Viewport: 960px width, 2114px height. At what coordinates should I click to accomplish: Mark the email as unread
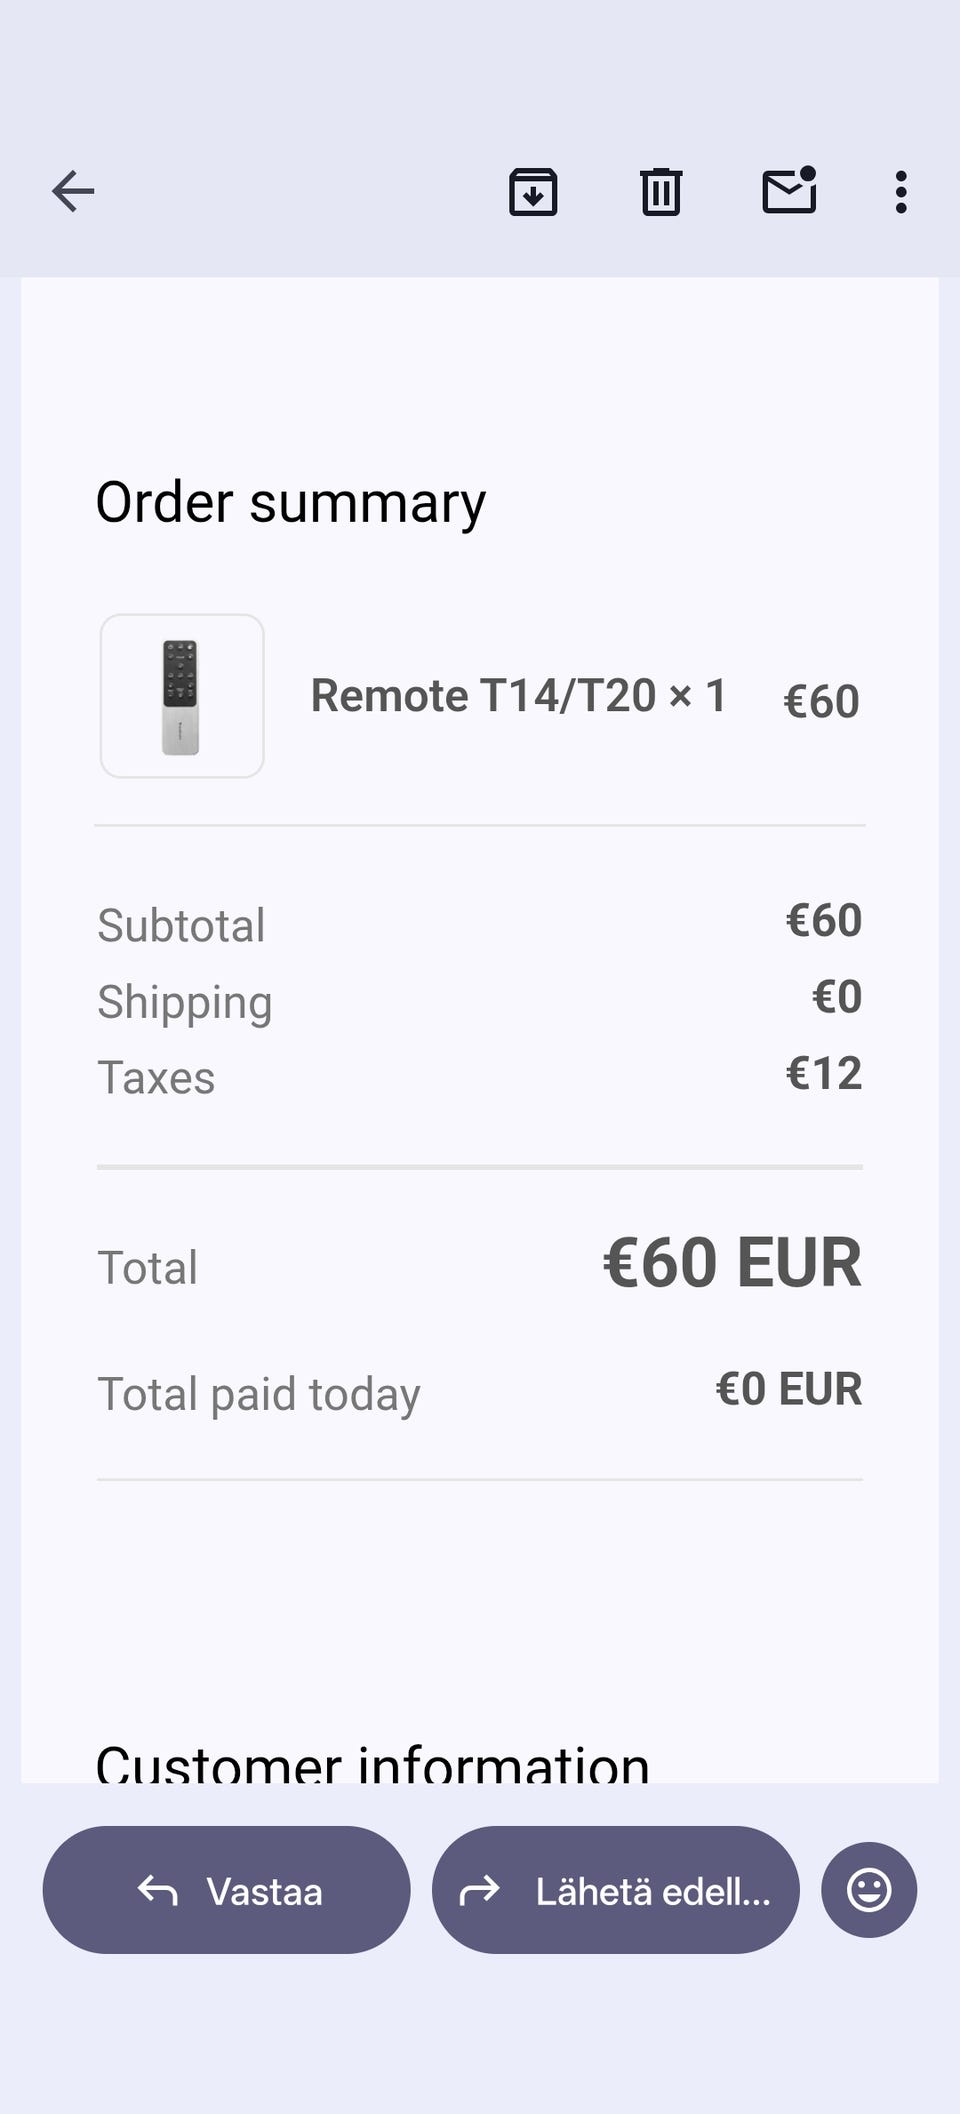coord(789,191)
